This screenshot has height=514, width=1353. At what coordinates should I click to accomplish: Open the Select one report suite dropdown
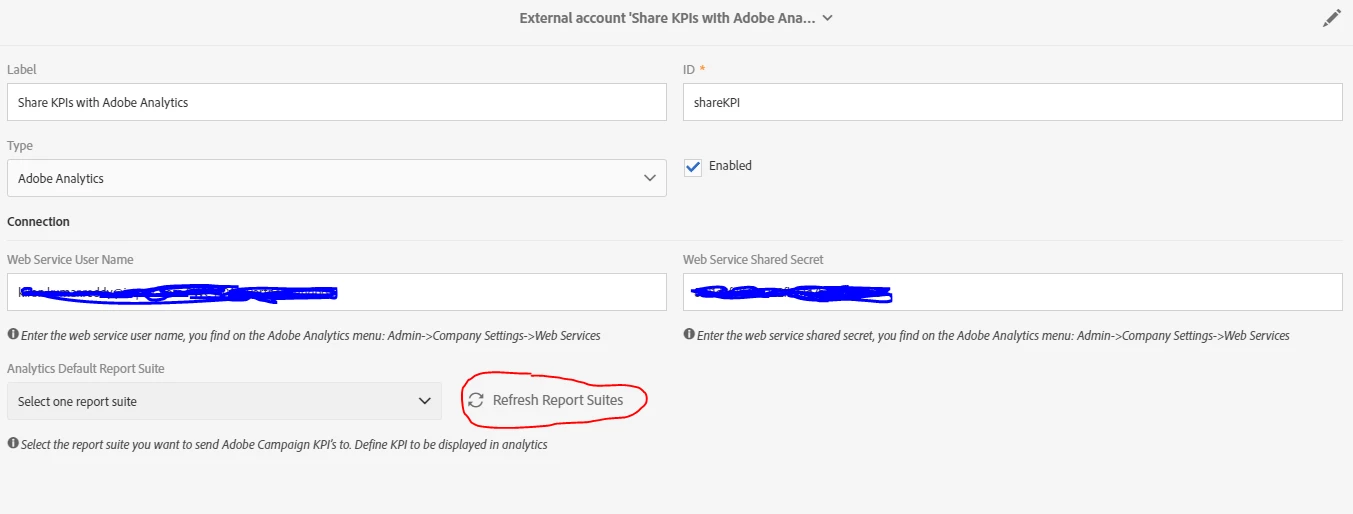point(224,401)
